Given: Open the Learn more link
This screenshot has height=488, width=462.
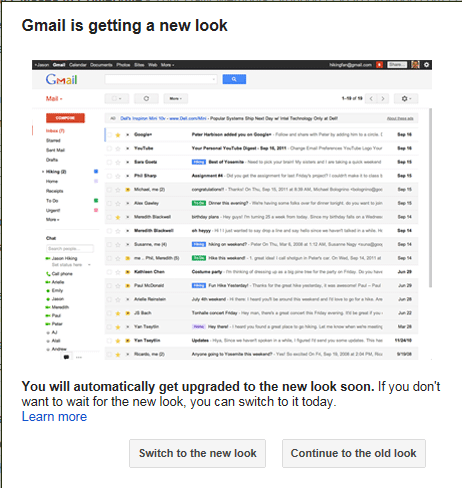Looking at the screenshot, I should 54,417.
